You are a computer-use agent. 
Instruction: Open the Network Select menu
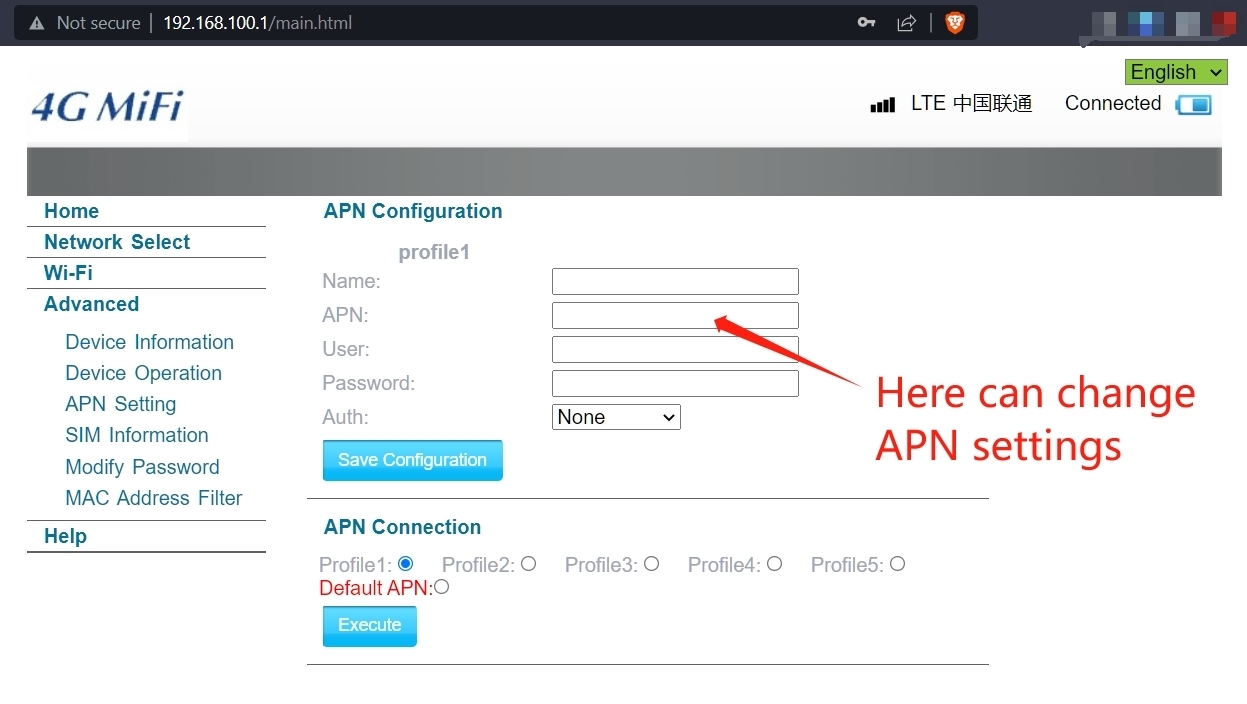click(117, 242)
